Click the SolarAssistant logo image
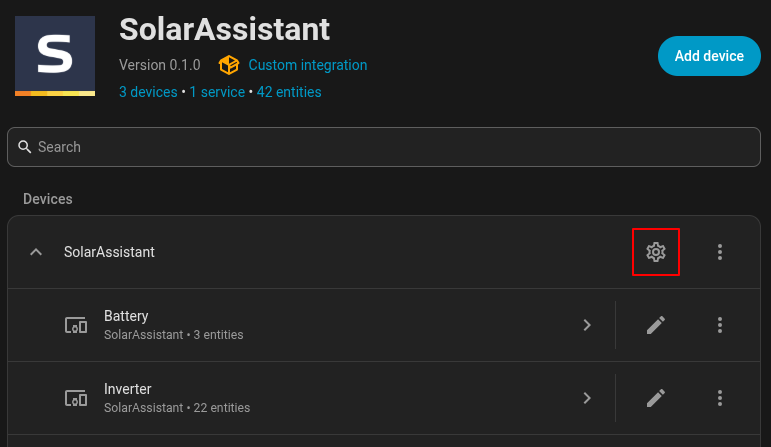The width and height of the screenshot is (771, 447). pyautogui.click(x=55, y=56)
